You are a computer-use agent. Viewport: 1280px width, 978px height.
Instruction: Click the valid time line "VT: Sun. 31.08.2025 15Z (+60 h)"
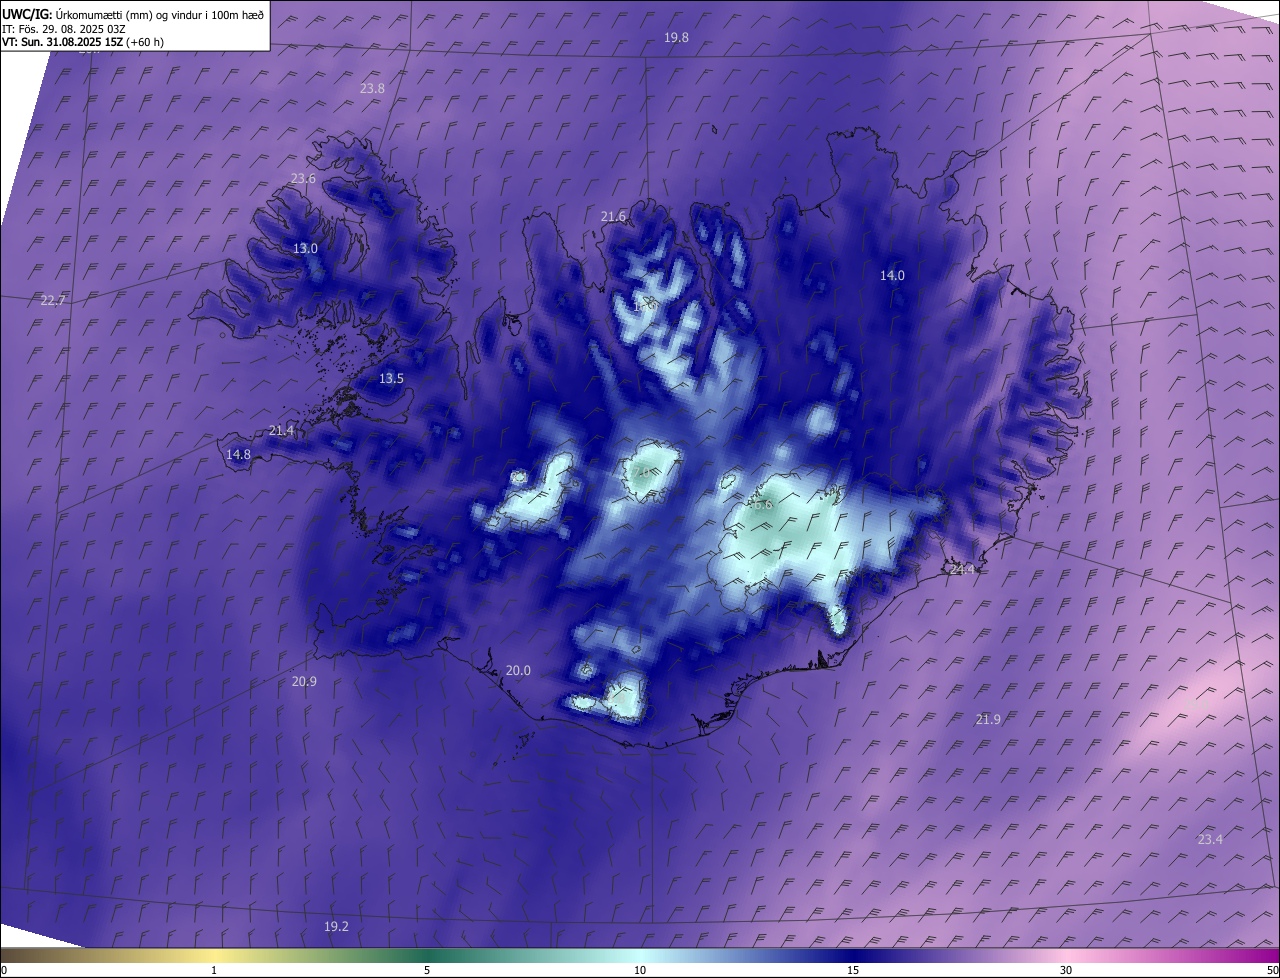pyautogui.click(x=83, y=42)
